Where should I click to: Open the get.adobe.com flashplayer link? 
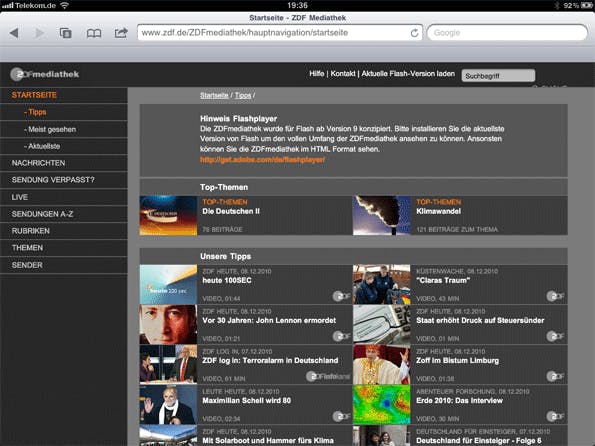point(262,160)
